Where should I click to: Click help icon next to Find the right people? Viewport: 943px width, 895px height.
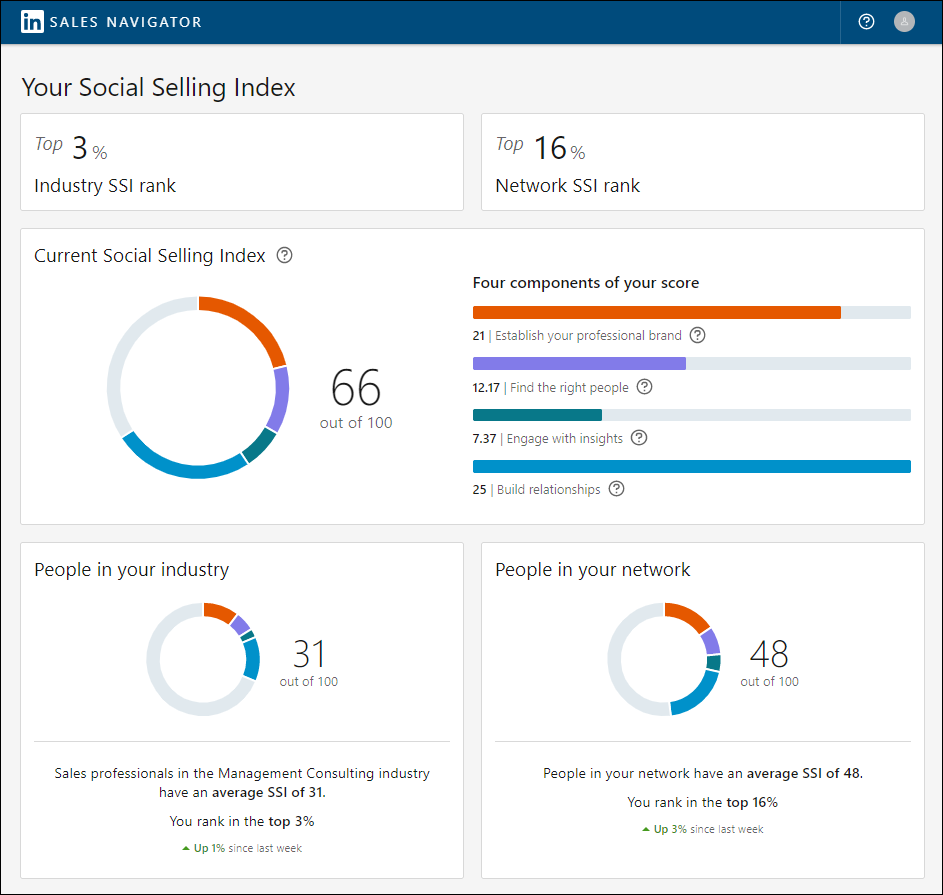click(645, 387)
